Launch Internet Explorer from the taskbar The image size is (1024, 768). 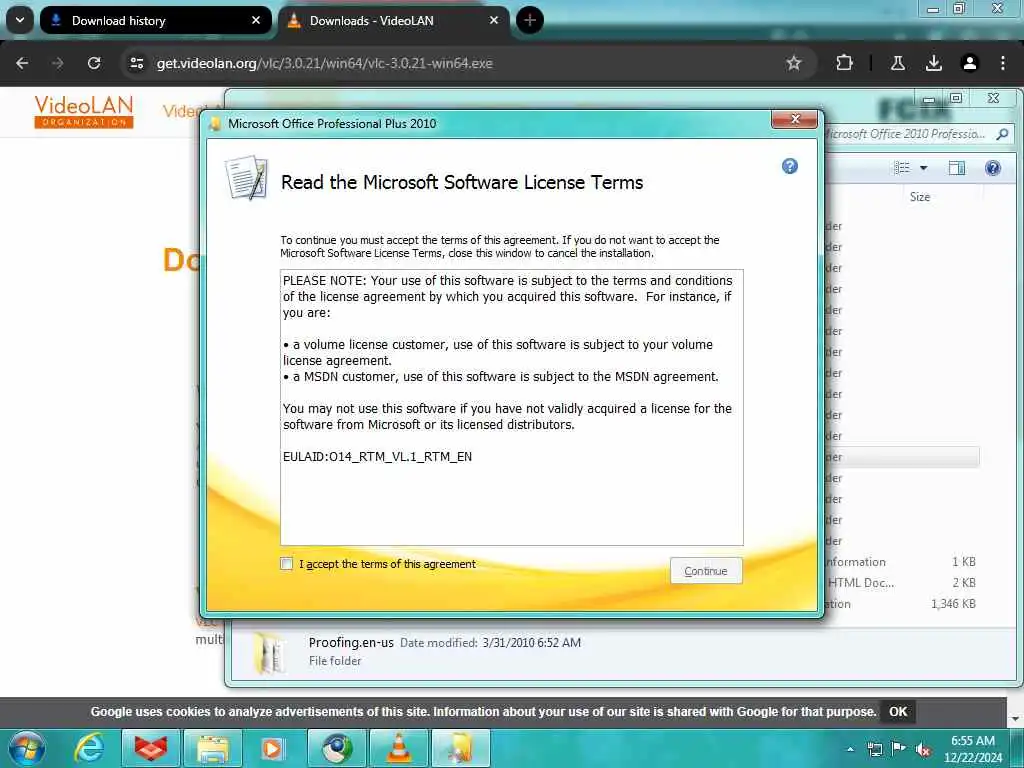(89, 748)
